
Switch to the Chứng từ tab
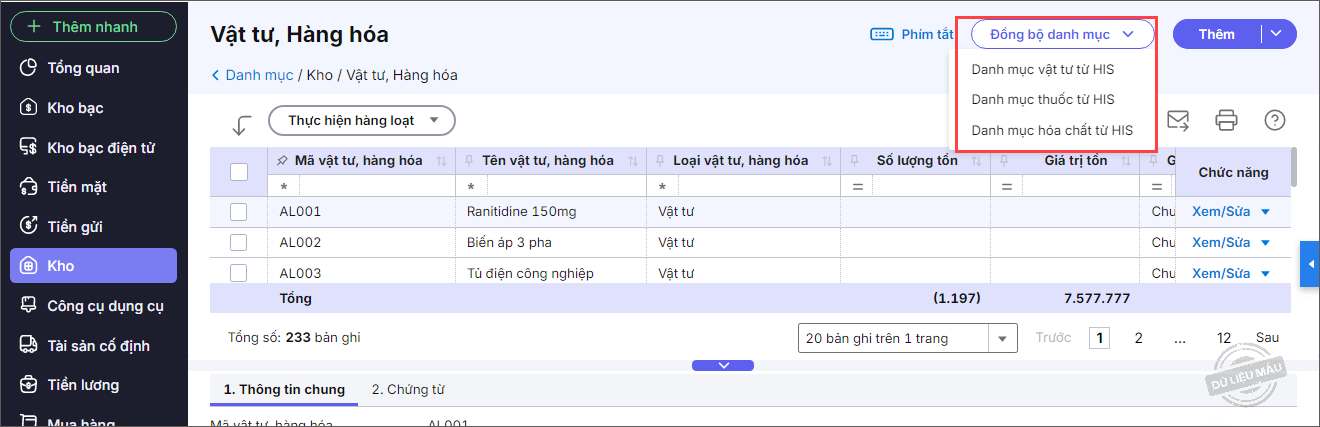click(407, 390)
